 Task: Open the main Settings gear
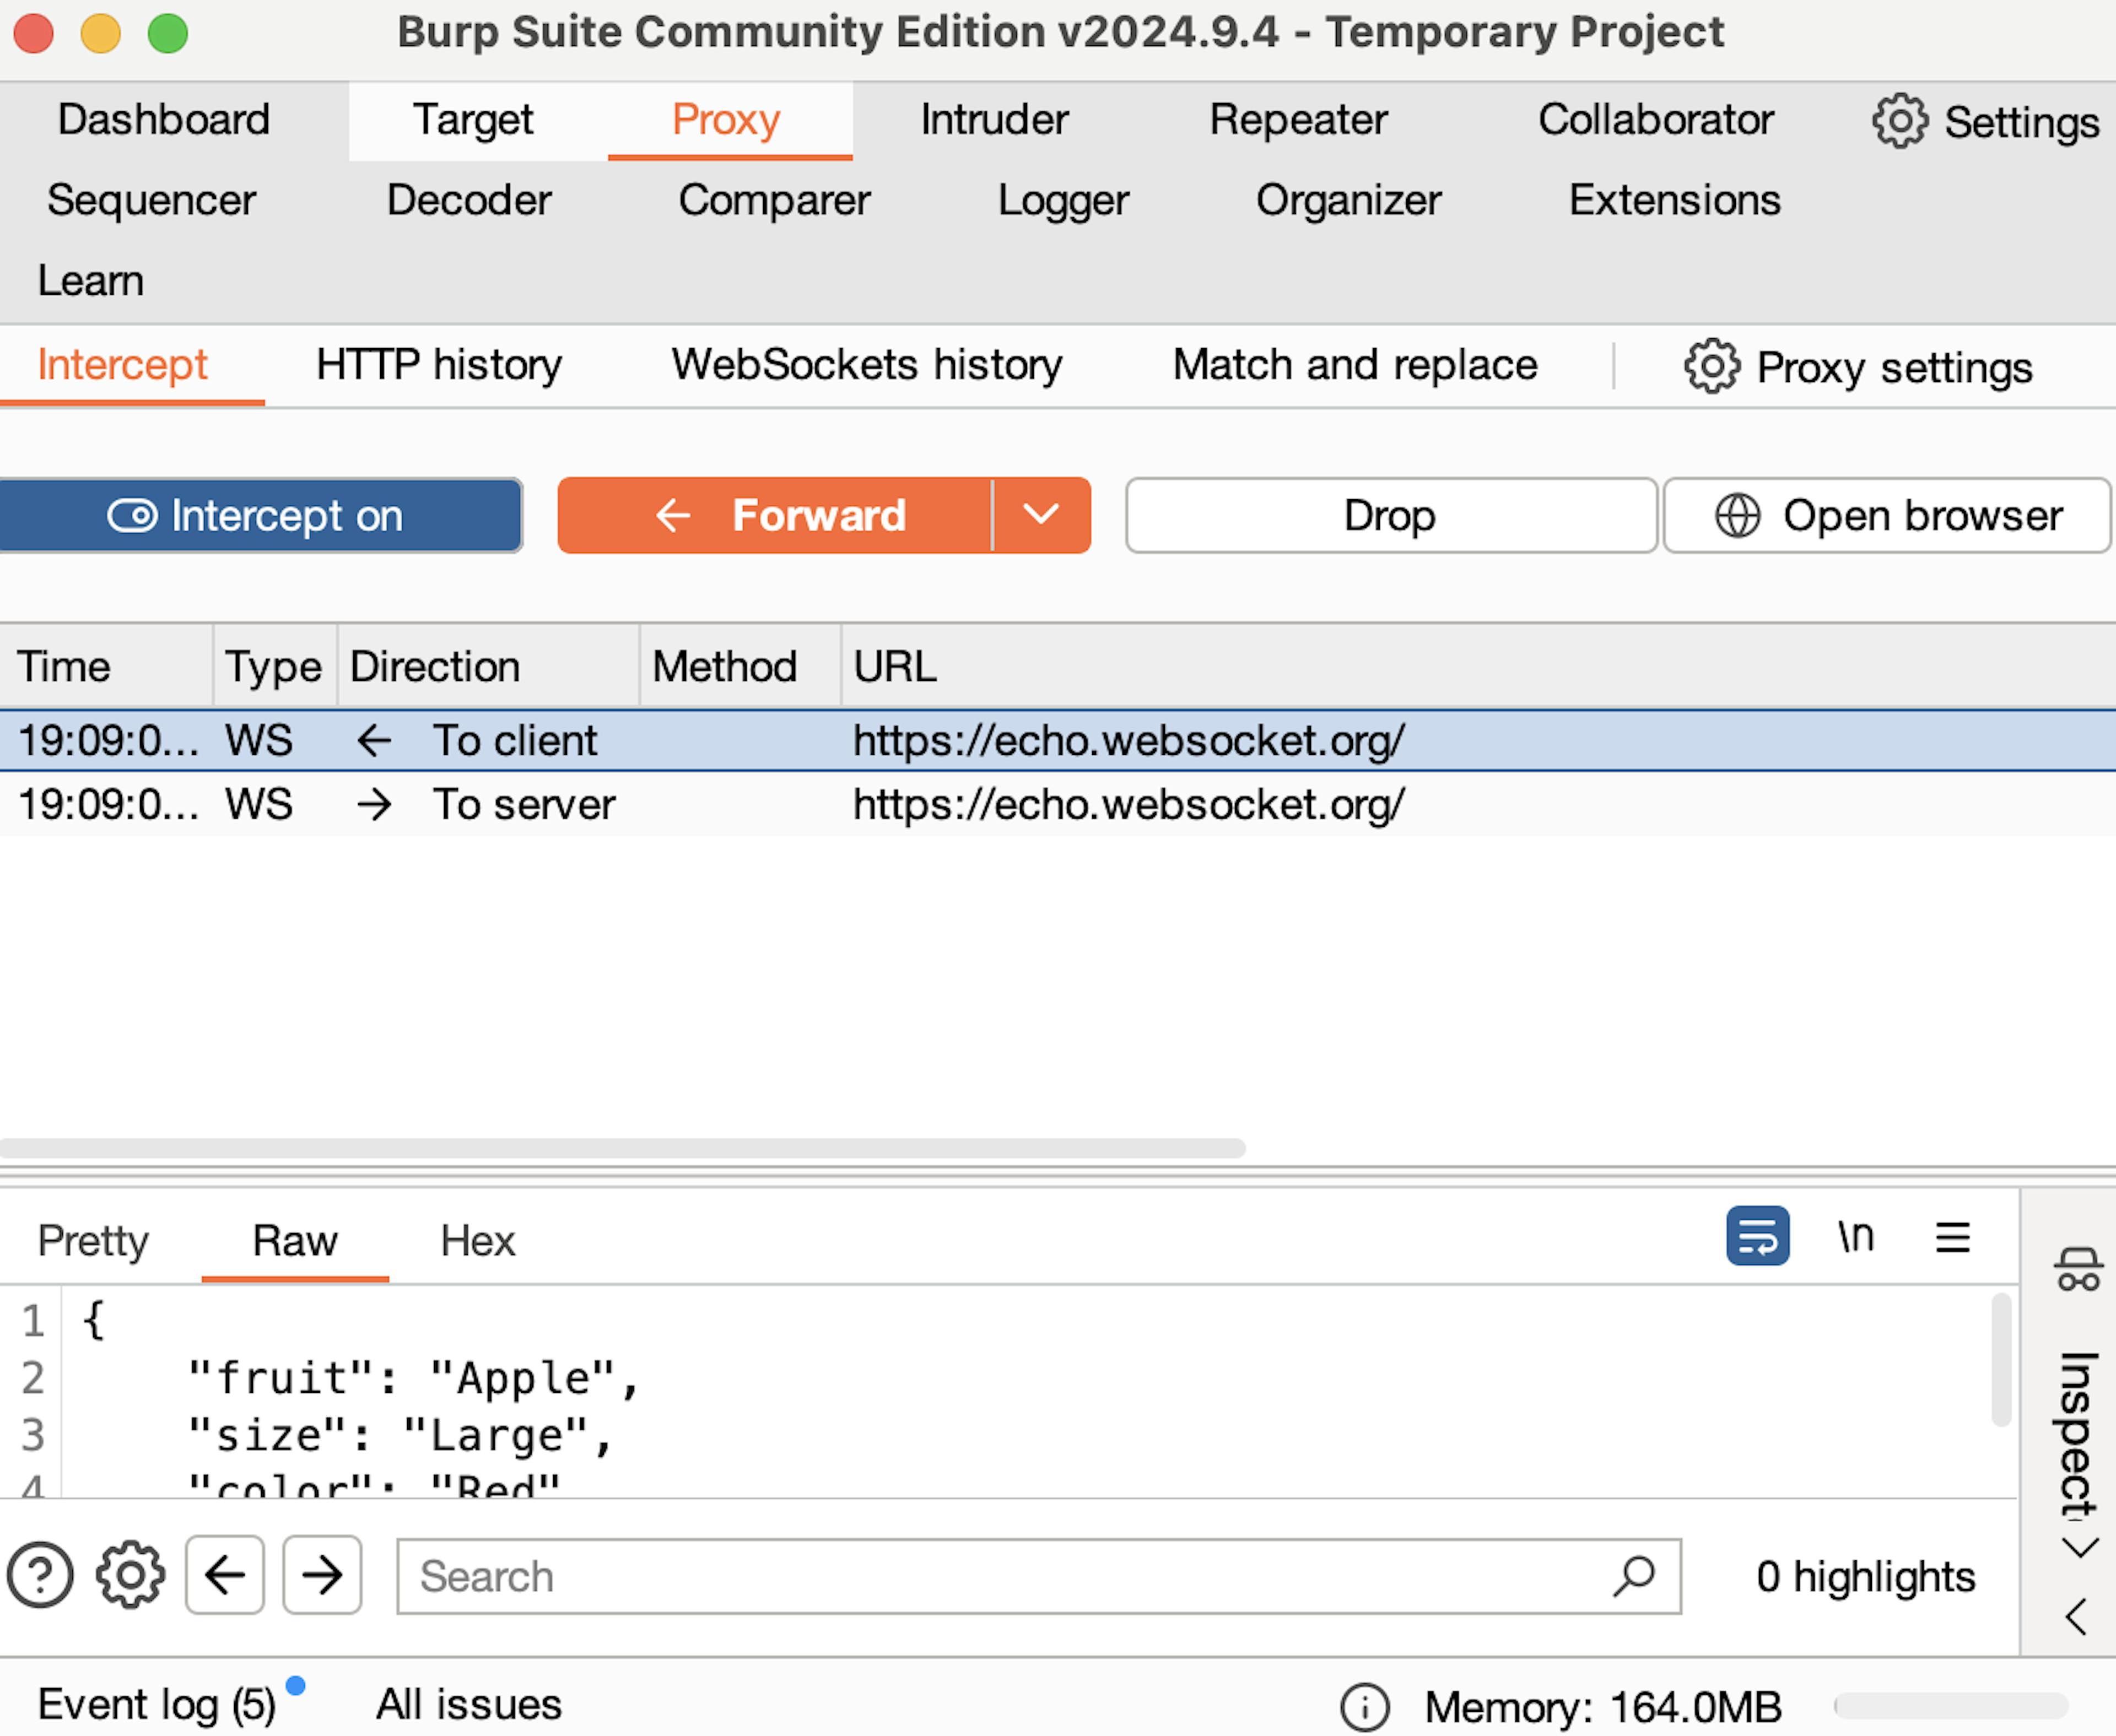pyautogui.click(x=1899, y=121)
